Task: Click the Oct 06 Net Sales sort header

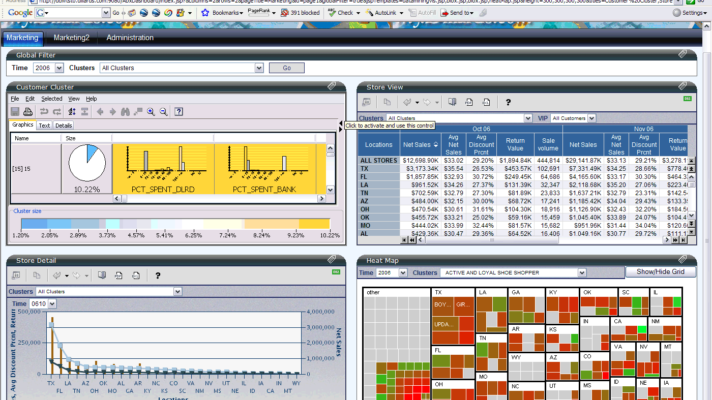Action: click(x=420, y=145)
